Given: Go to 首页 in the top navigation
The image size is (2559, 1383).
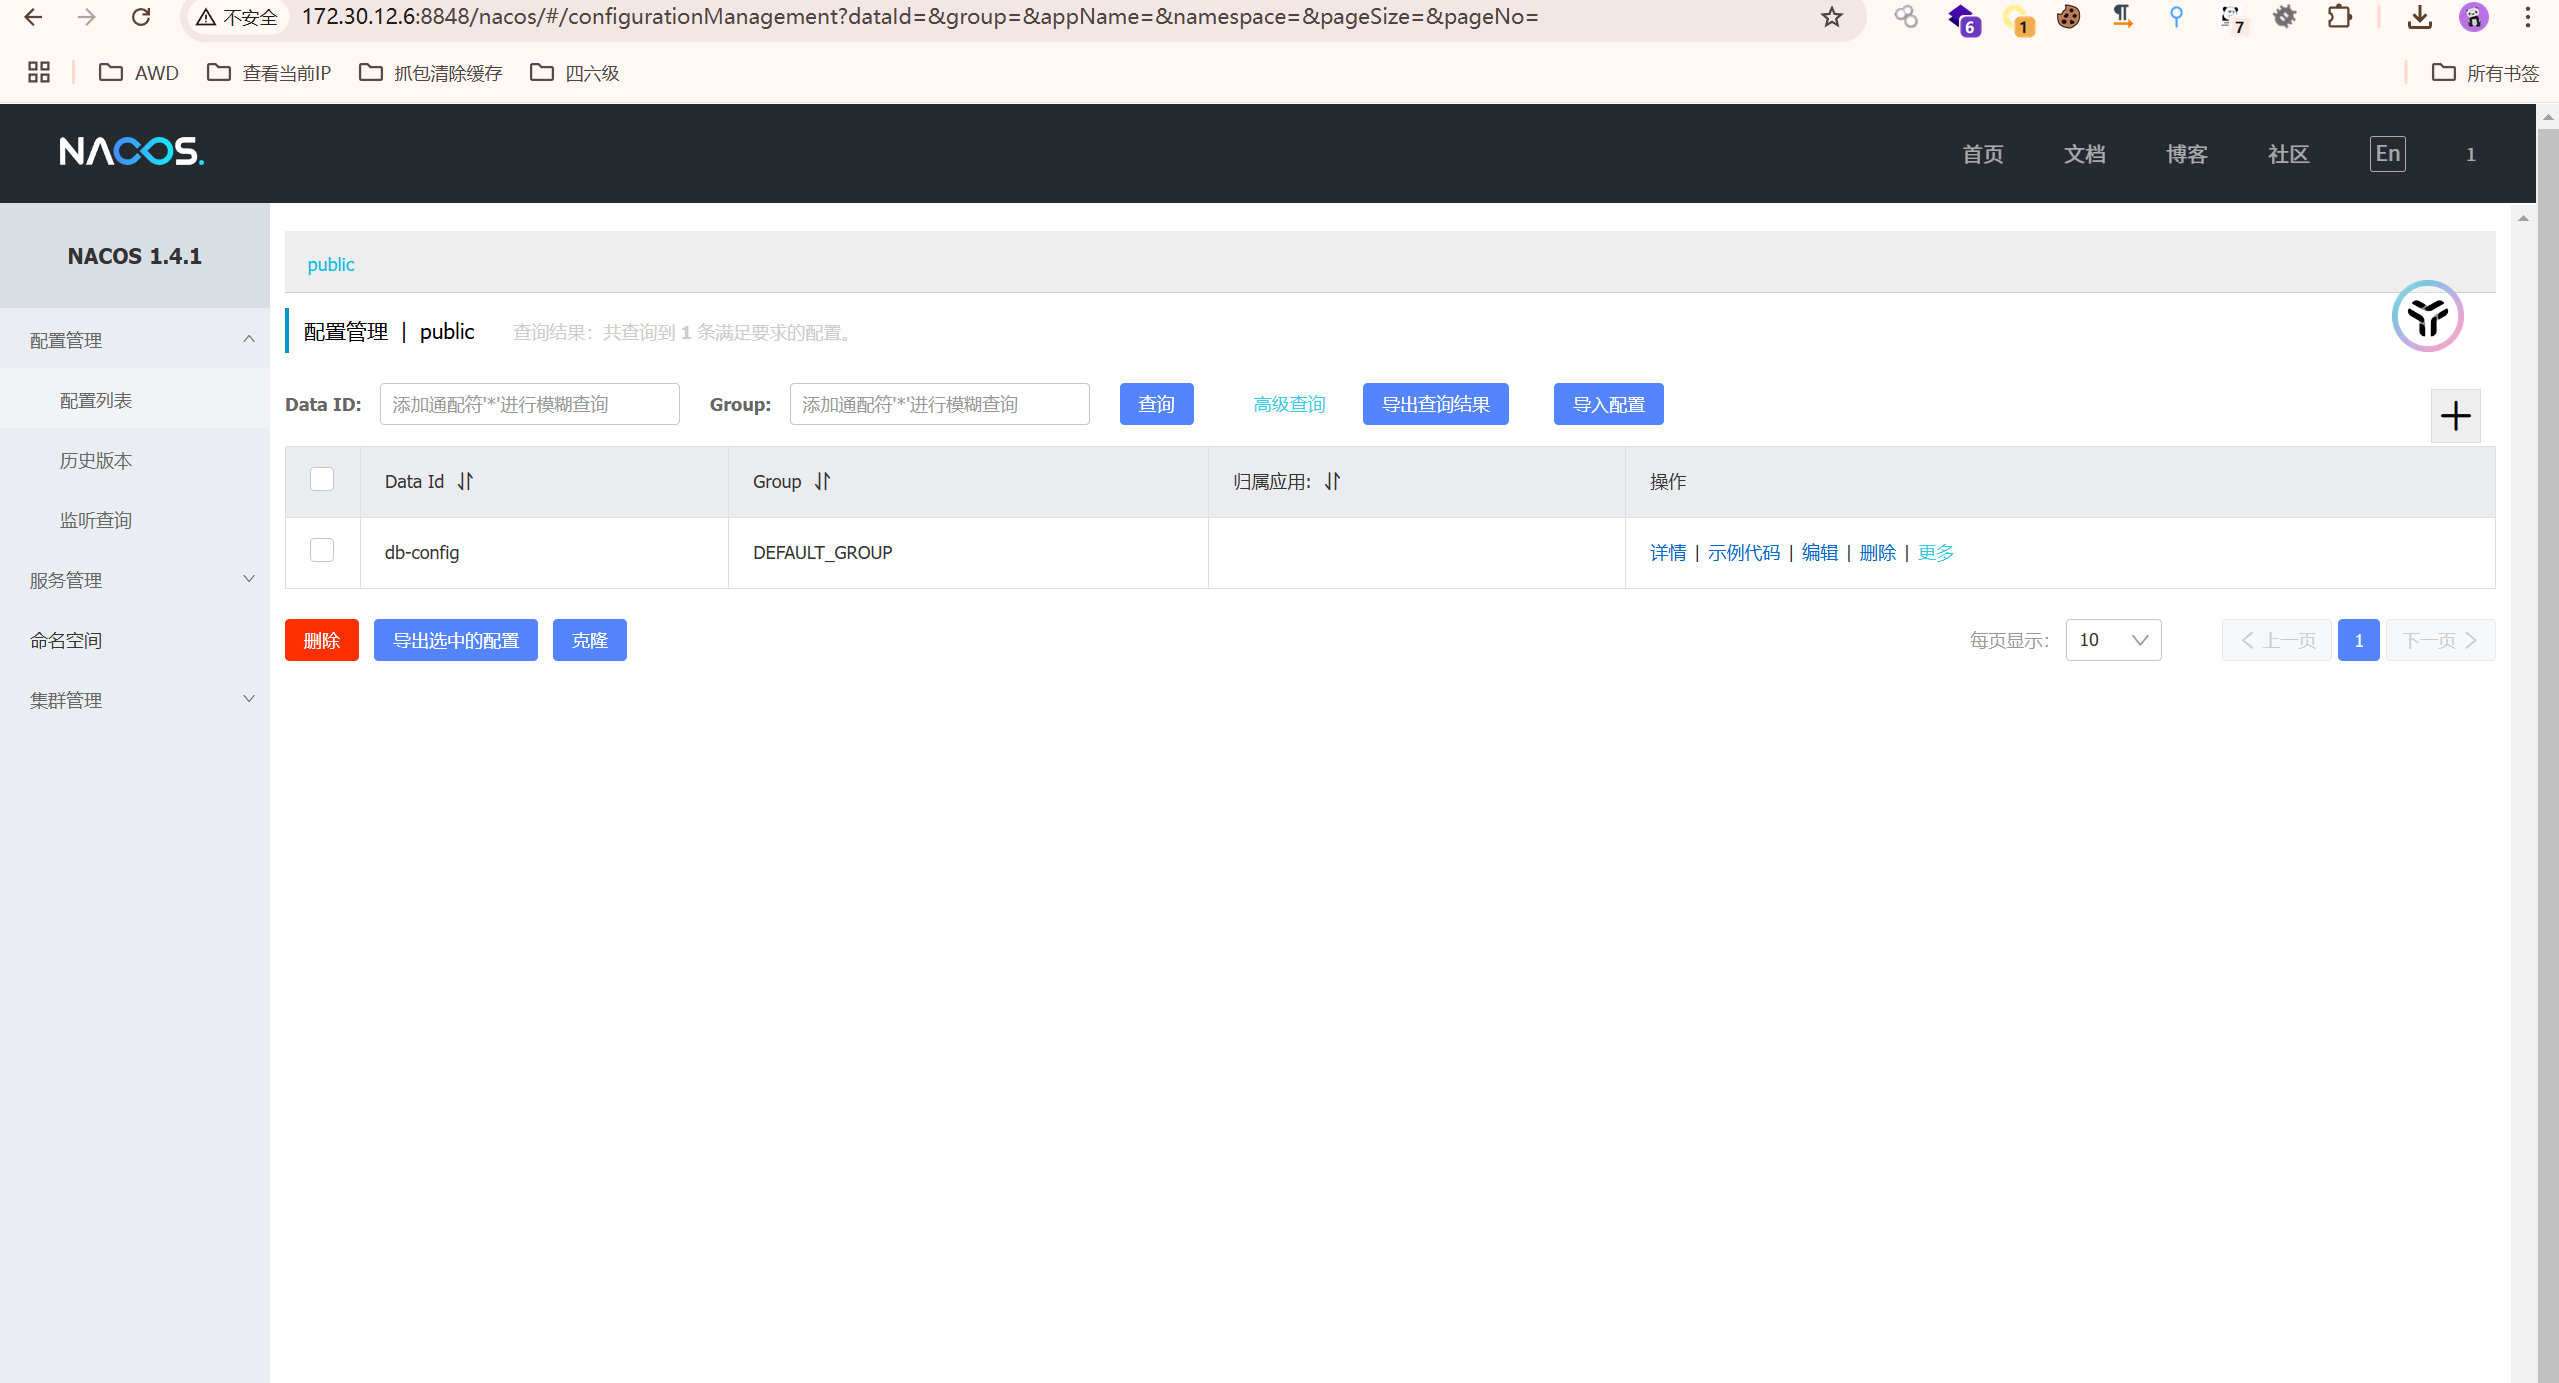Looking at the screenshot, I should tap(1982, 154).
